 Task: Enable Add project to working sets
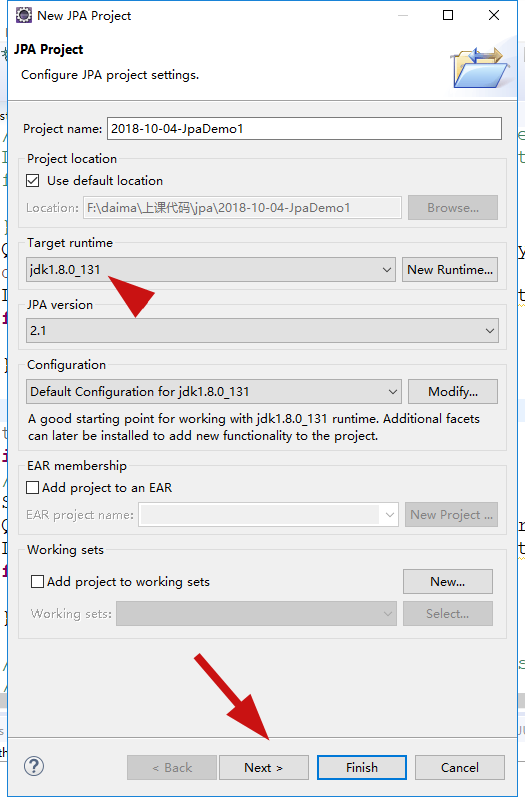(37, 581)
